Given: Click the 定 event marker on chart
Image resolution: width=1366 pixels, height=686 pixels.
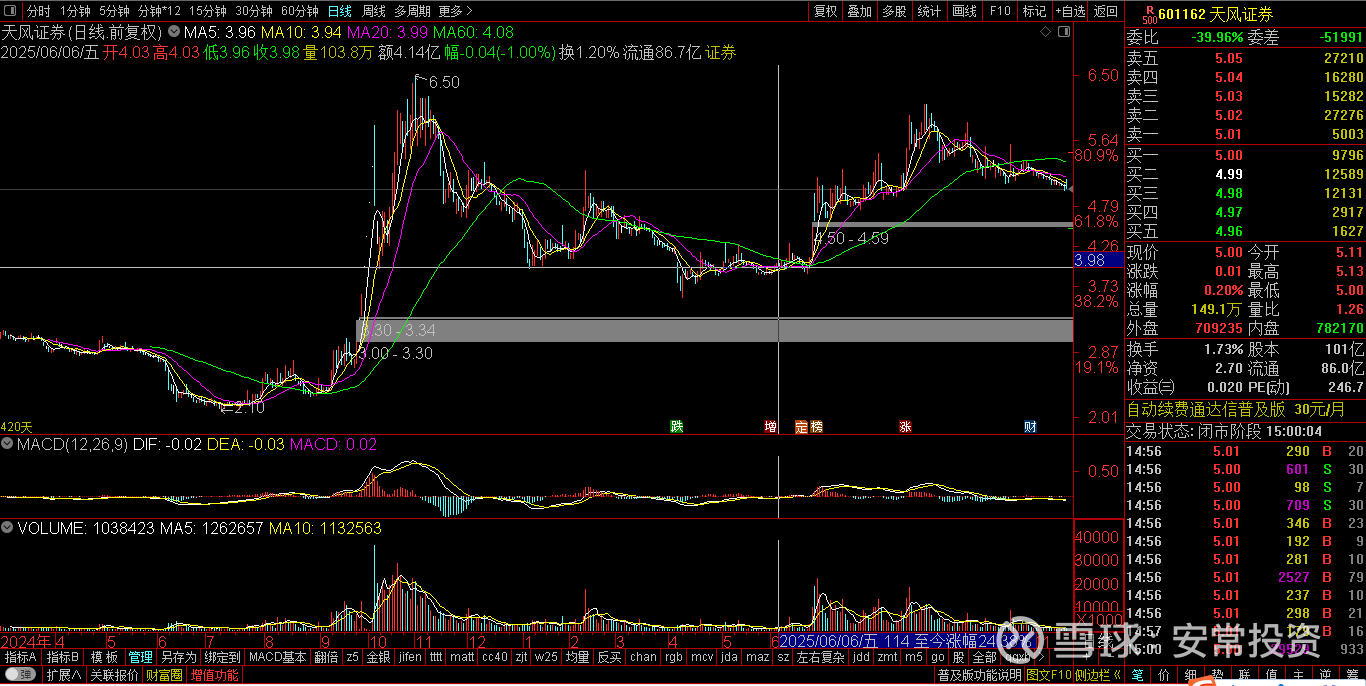Looking at the screenshot, I should tap(801, 427).
